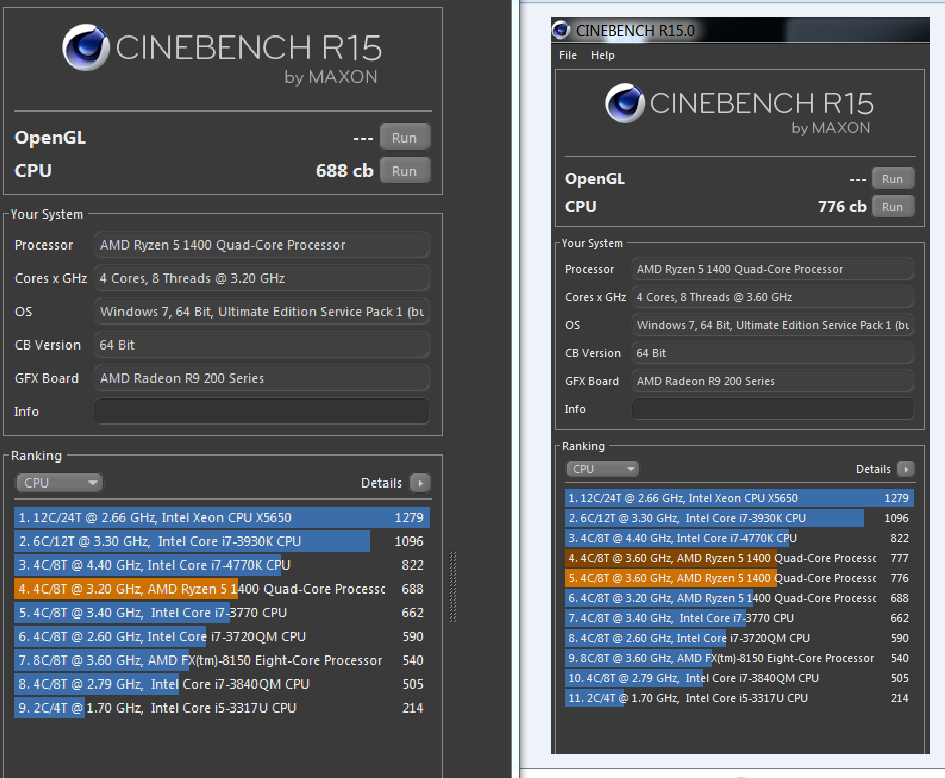Select Ryzen 5 1400 row scoring 777

click(739, 558)
